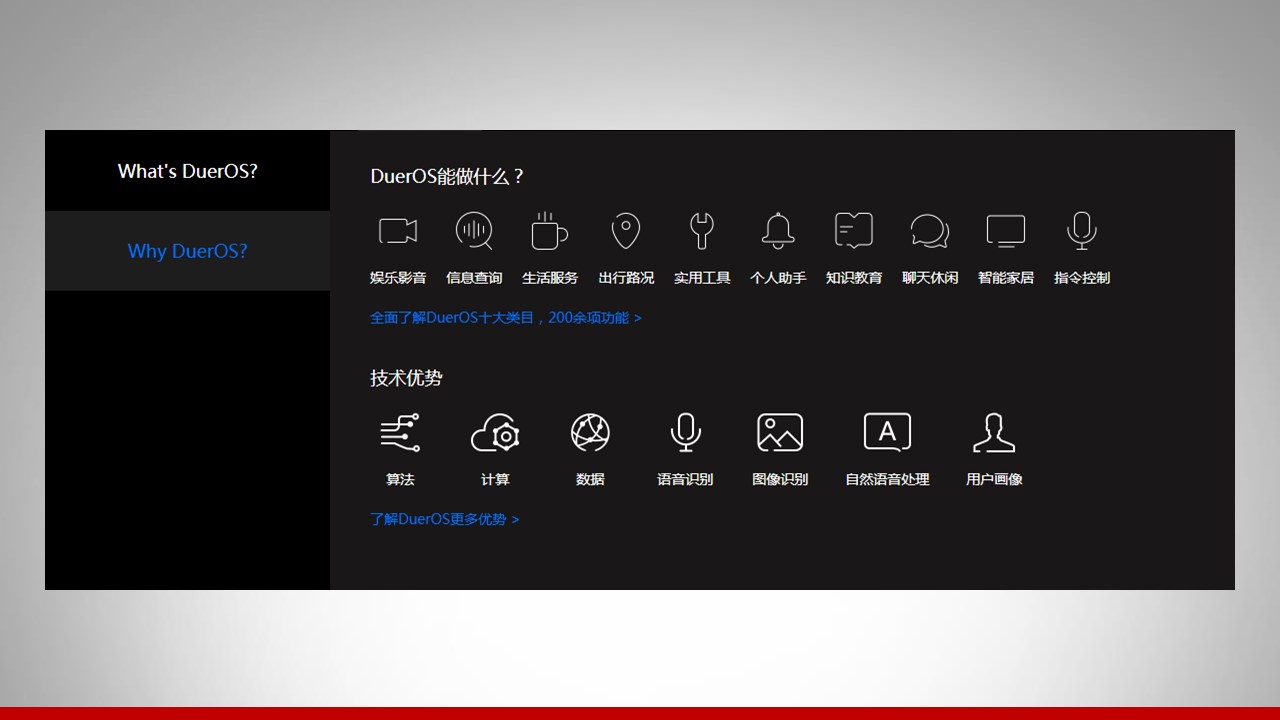Click the 知识教育 label
1280x720 pixels.
tap(854, 278)
